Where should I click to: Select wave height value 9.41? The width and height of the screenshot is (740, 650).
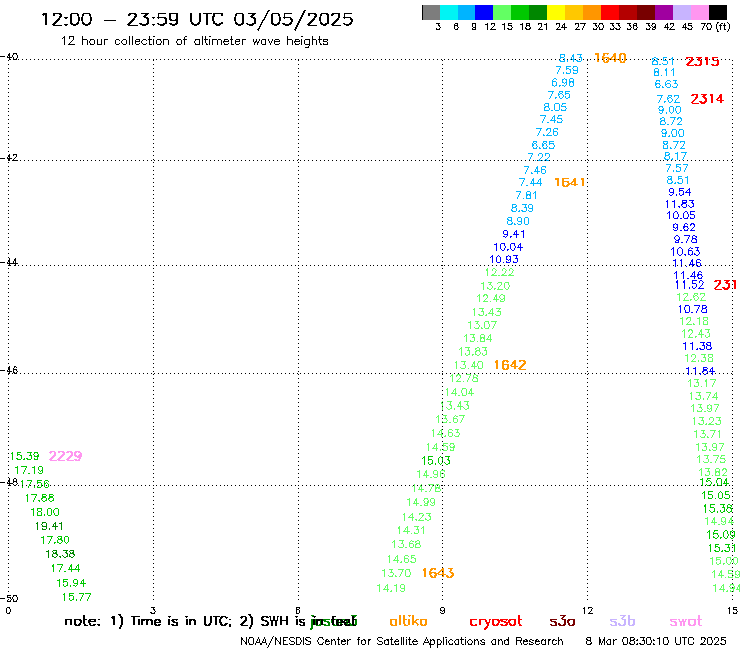(x=513, y=234)
